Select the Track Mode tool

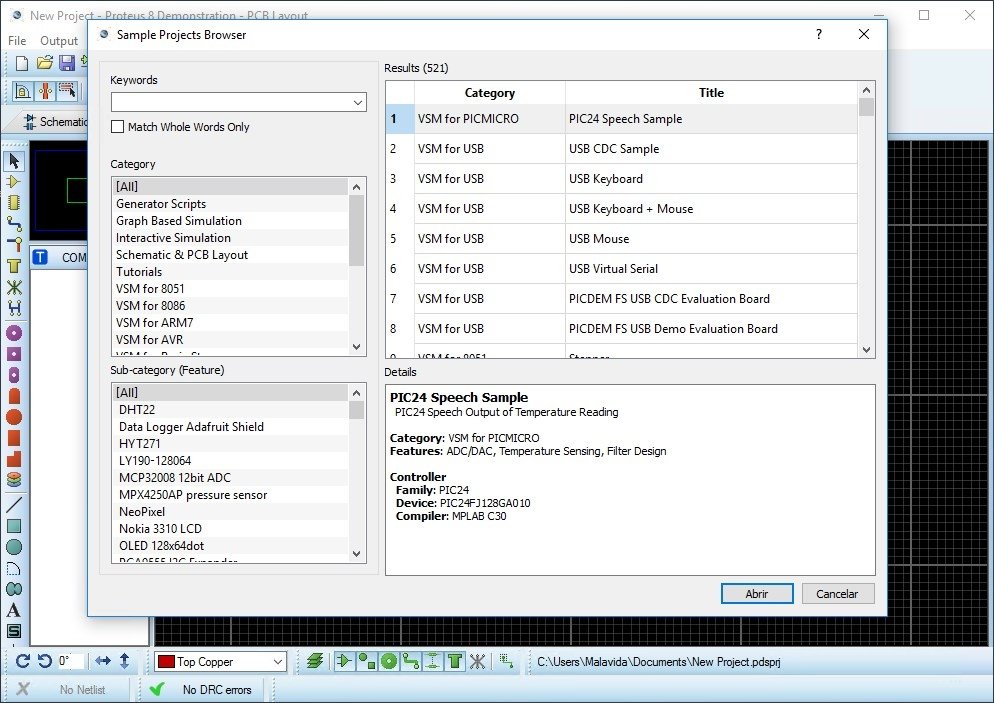[14, 223]
